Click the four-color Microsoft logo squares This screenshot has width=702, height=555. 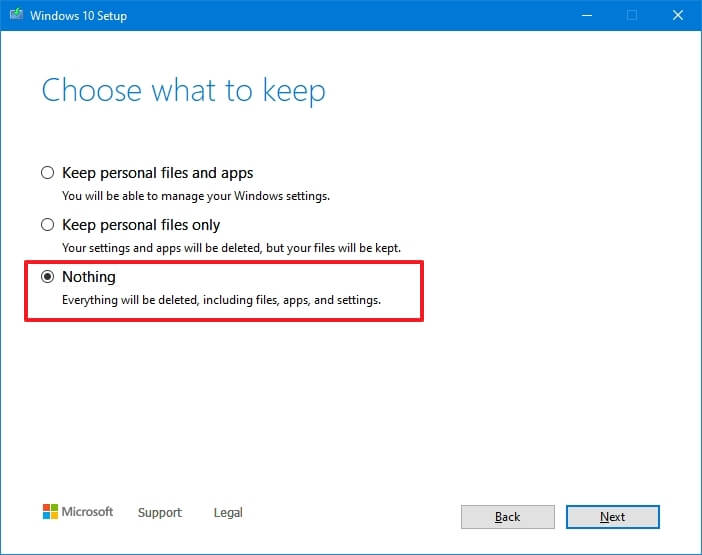coord(50,512)
